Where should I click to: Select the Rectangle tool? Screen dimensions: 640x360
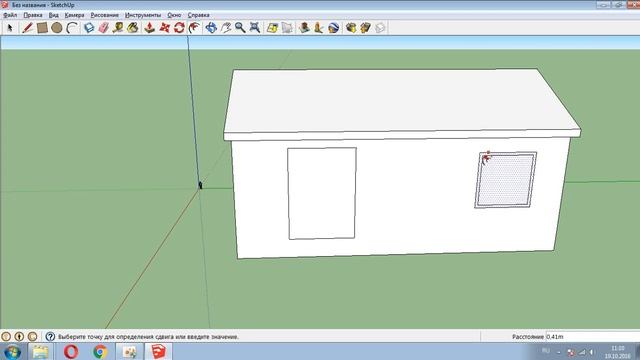pyautogui.click(x=42, y=28)
